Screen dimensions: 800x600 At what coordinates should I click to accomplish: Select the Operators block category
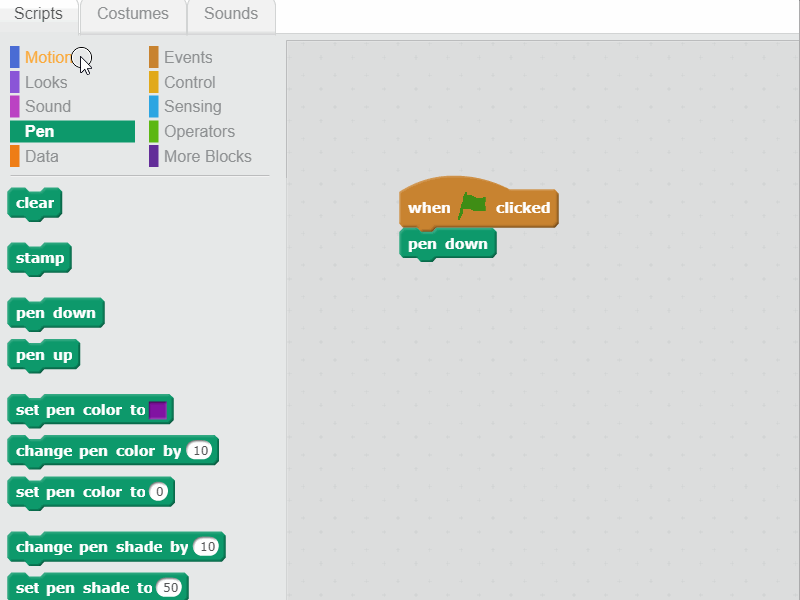pyautogui.click(x=199, y=132)
